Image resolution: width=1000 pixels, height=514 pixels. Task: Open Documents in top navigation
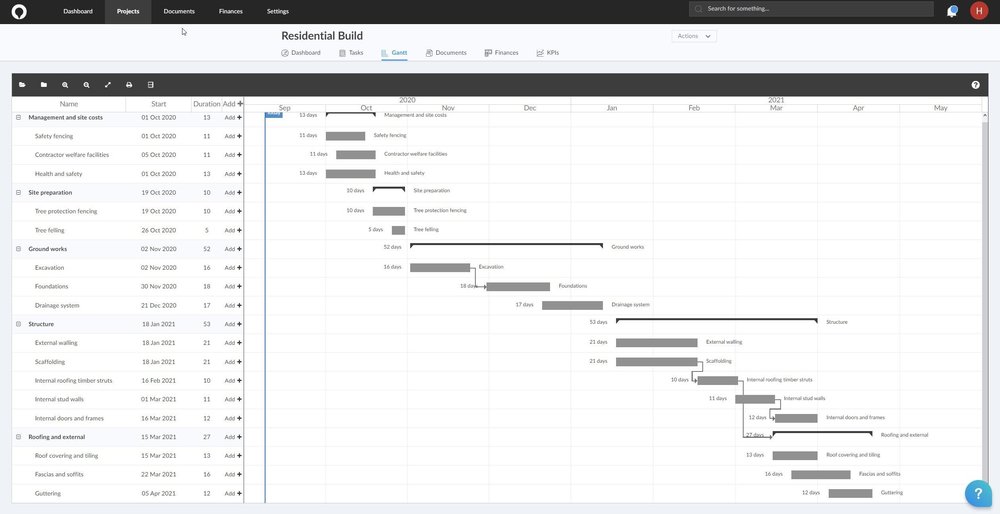[x=179, y=11]
